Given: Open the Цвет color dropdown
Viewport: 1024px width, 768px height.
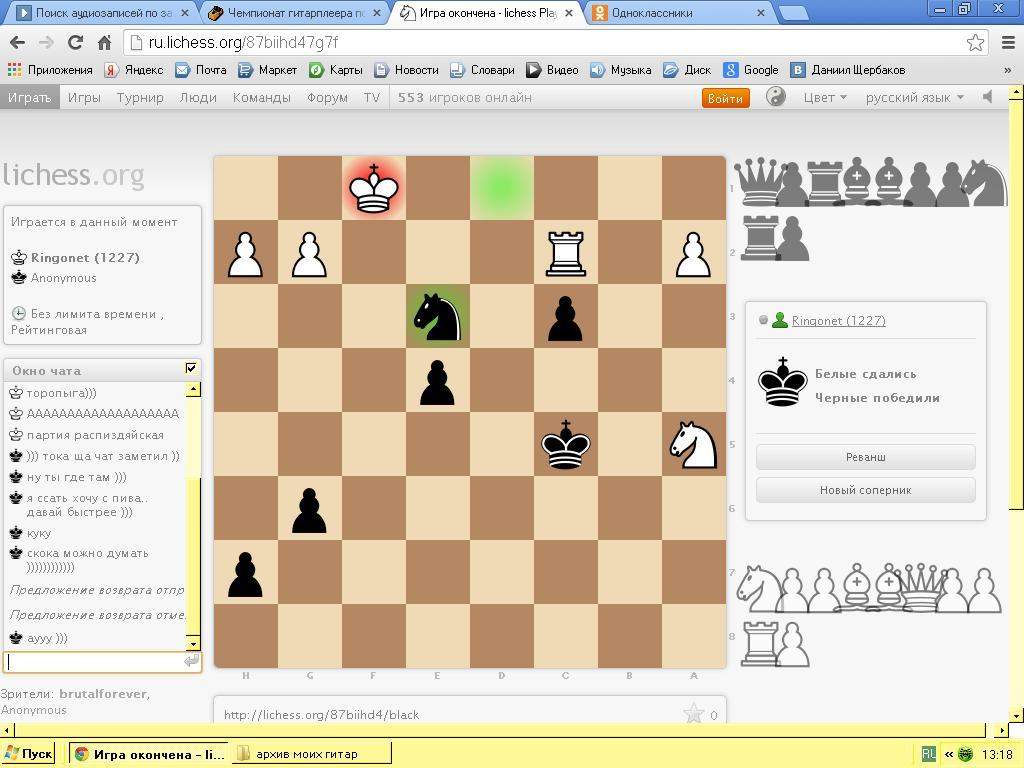Looking at the screenshot, I should pyautogui.click(x=825, y=98).
